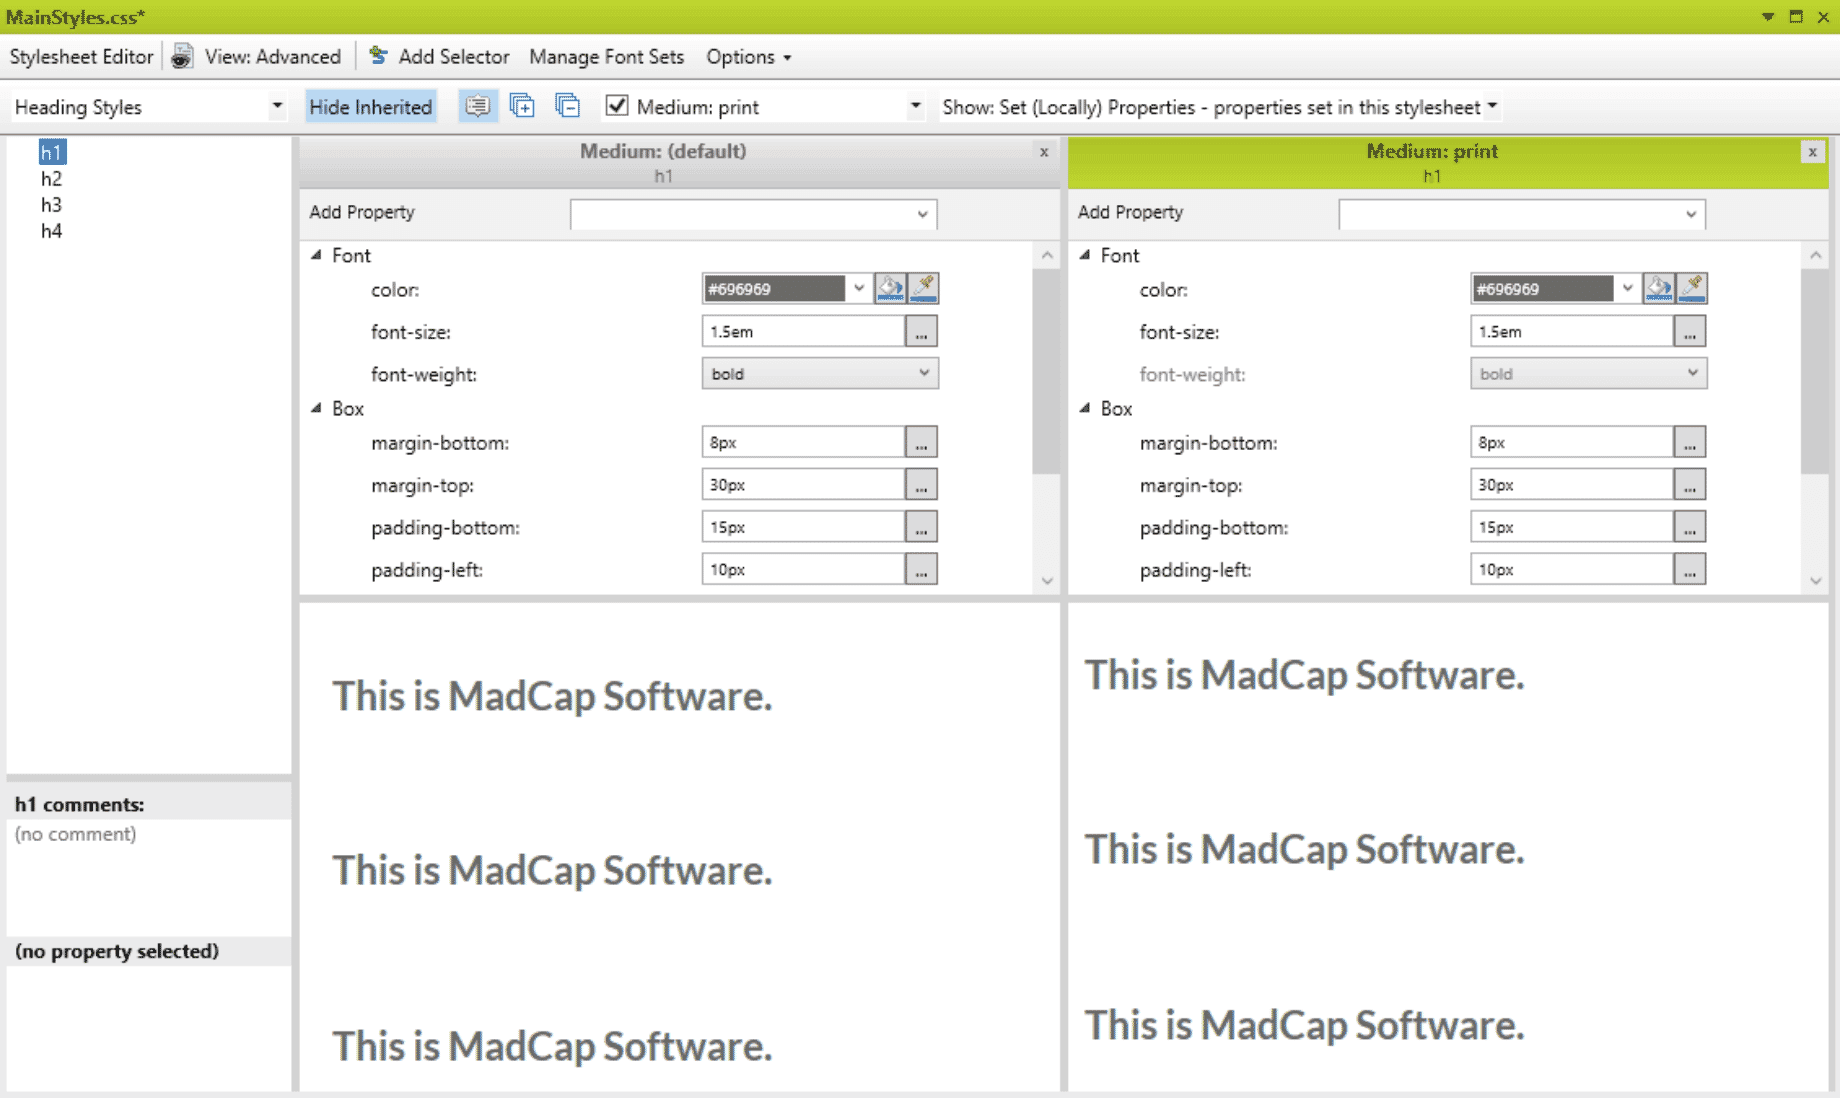Viewport: 1840px width, 1098px height.
Task: Click the (no comment) comments text
Action: tap(76, 834)
